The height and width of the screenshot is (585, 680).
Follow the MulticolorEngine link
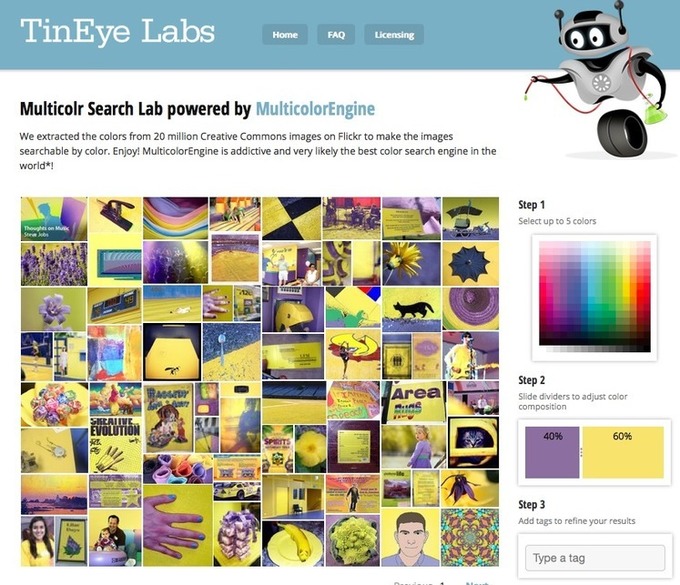tap(315, 109)
